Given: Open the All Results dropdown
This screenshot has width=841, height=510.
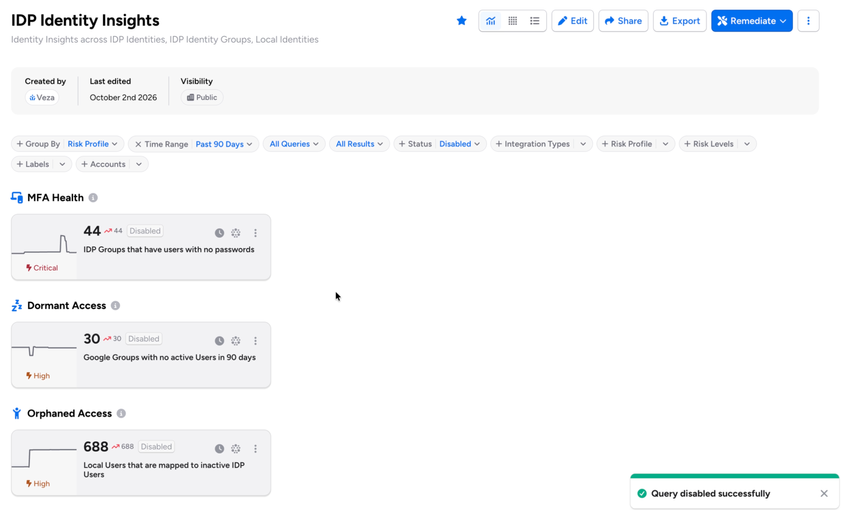Looking at the screenshot, I should click(359, 144).
